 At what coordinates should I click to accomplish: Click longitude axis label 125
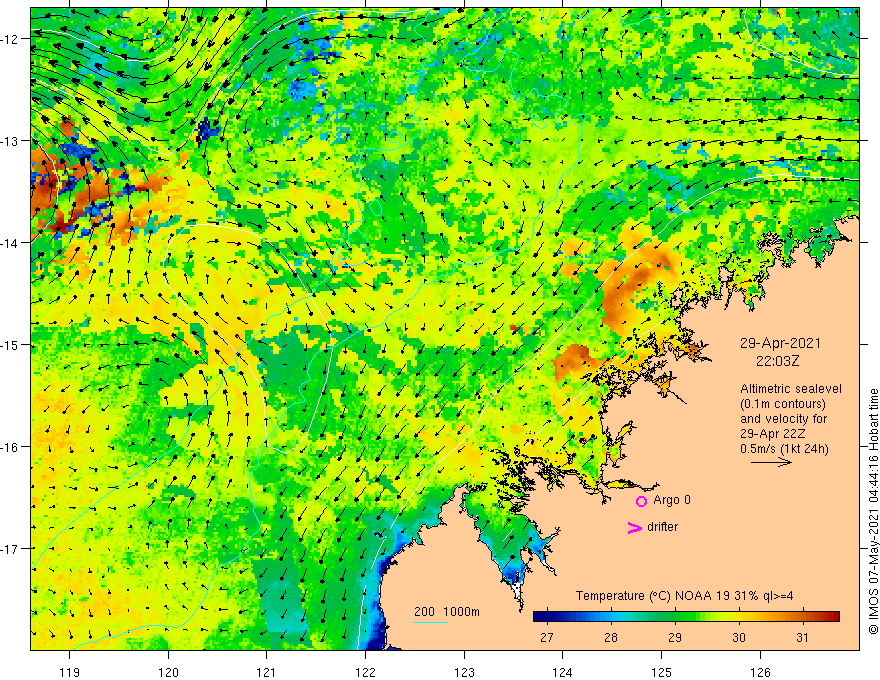click(x=662, y=672)
